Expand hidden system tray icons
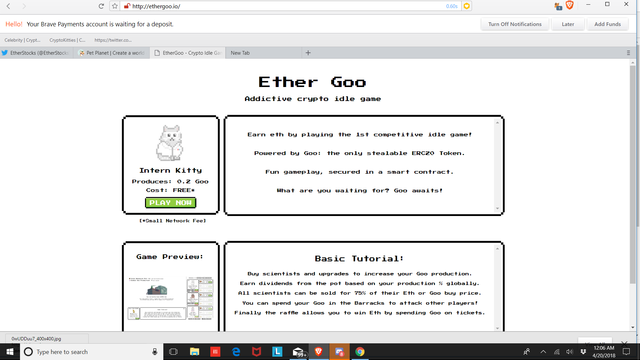The image size is (640, 360). [543, 351]
